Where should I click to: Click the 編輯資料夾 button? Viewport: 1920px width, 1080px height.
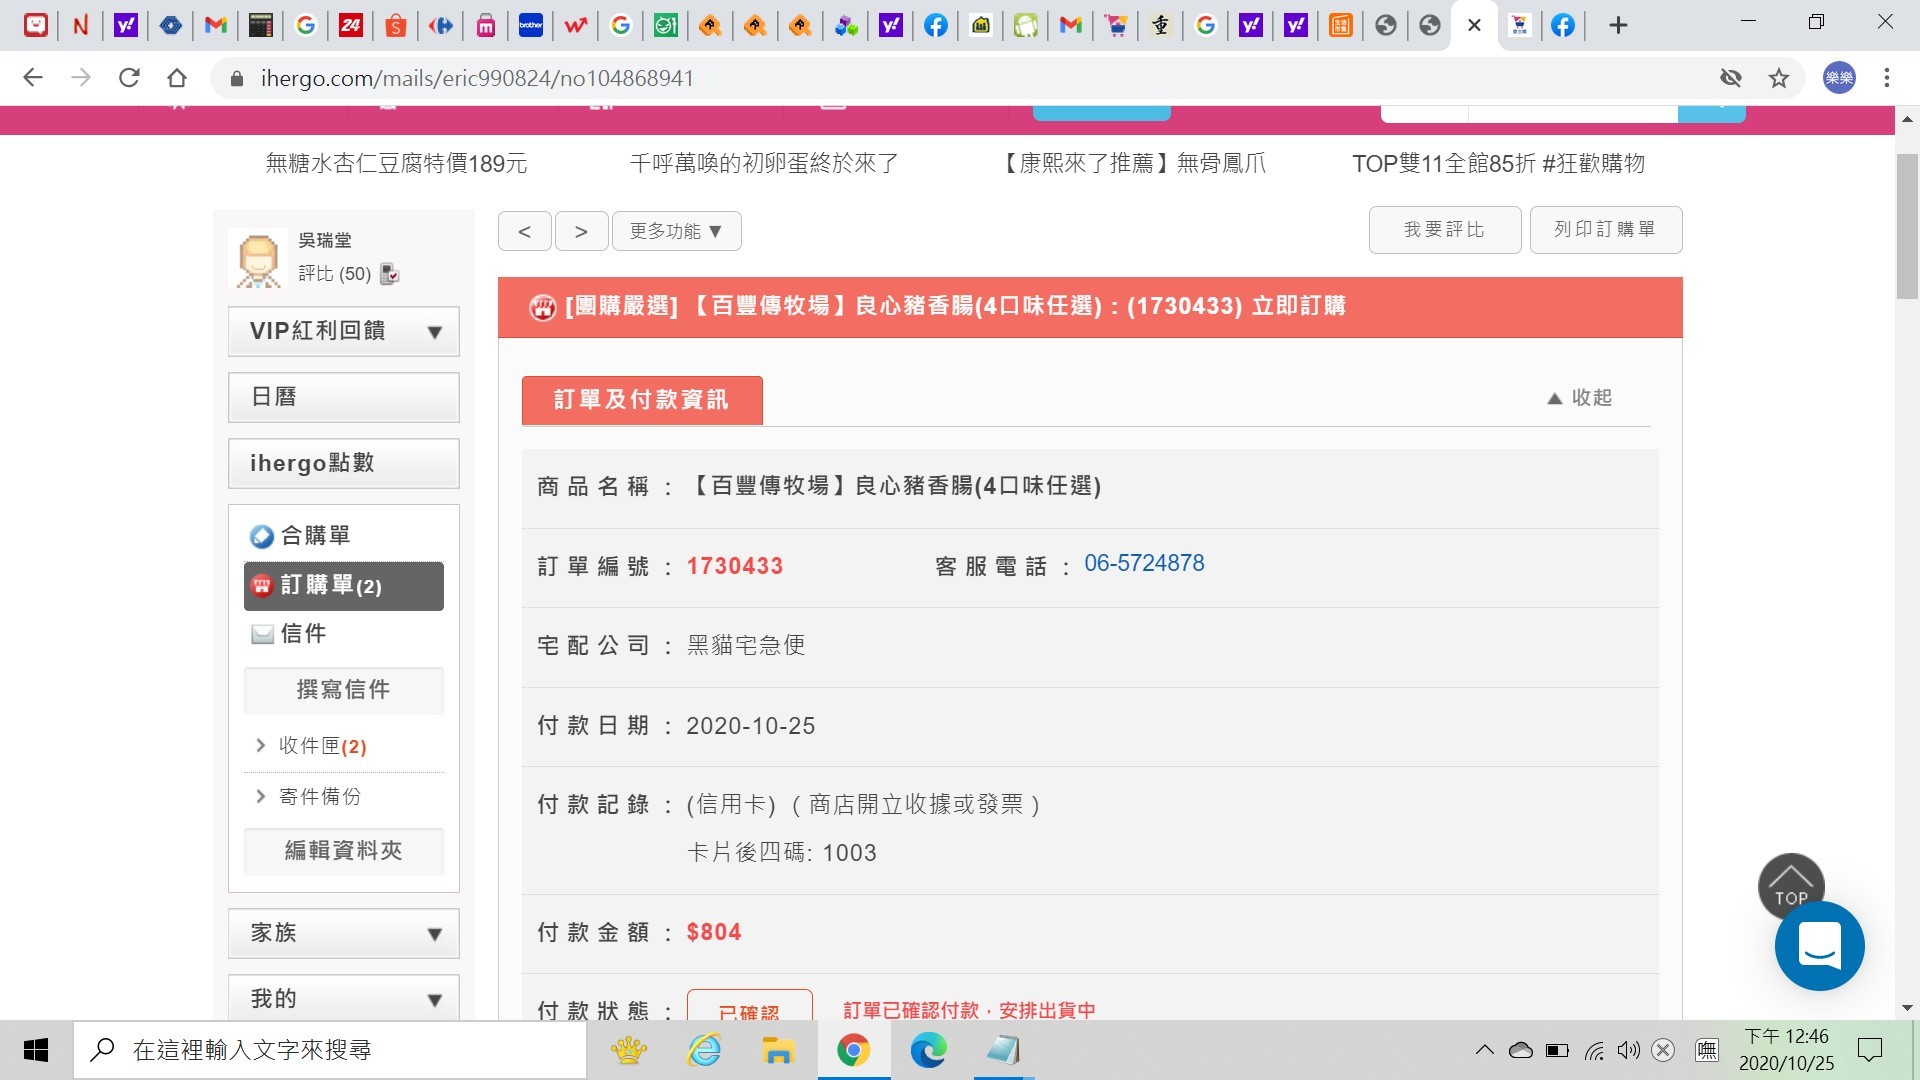(x=344, y=851)
